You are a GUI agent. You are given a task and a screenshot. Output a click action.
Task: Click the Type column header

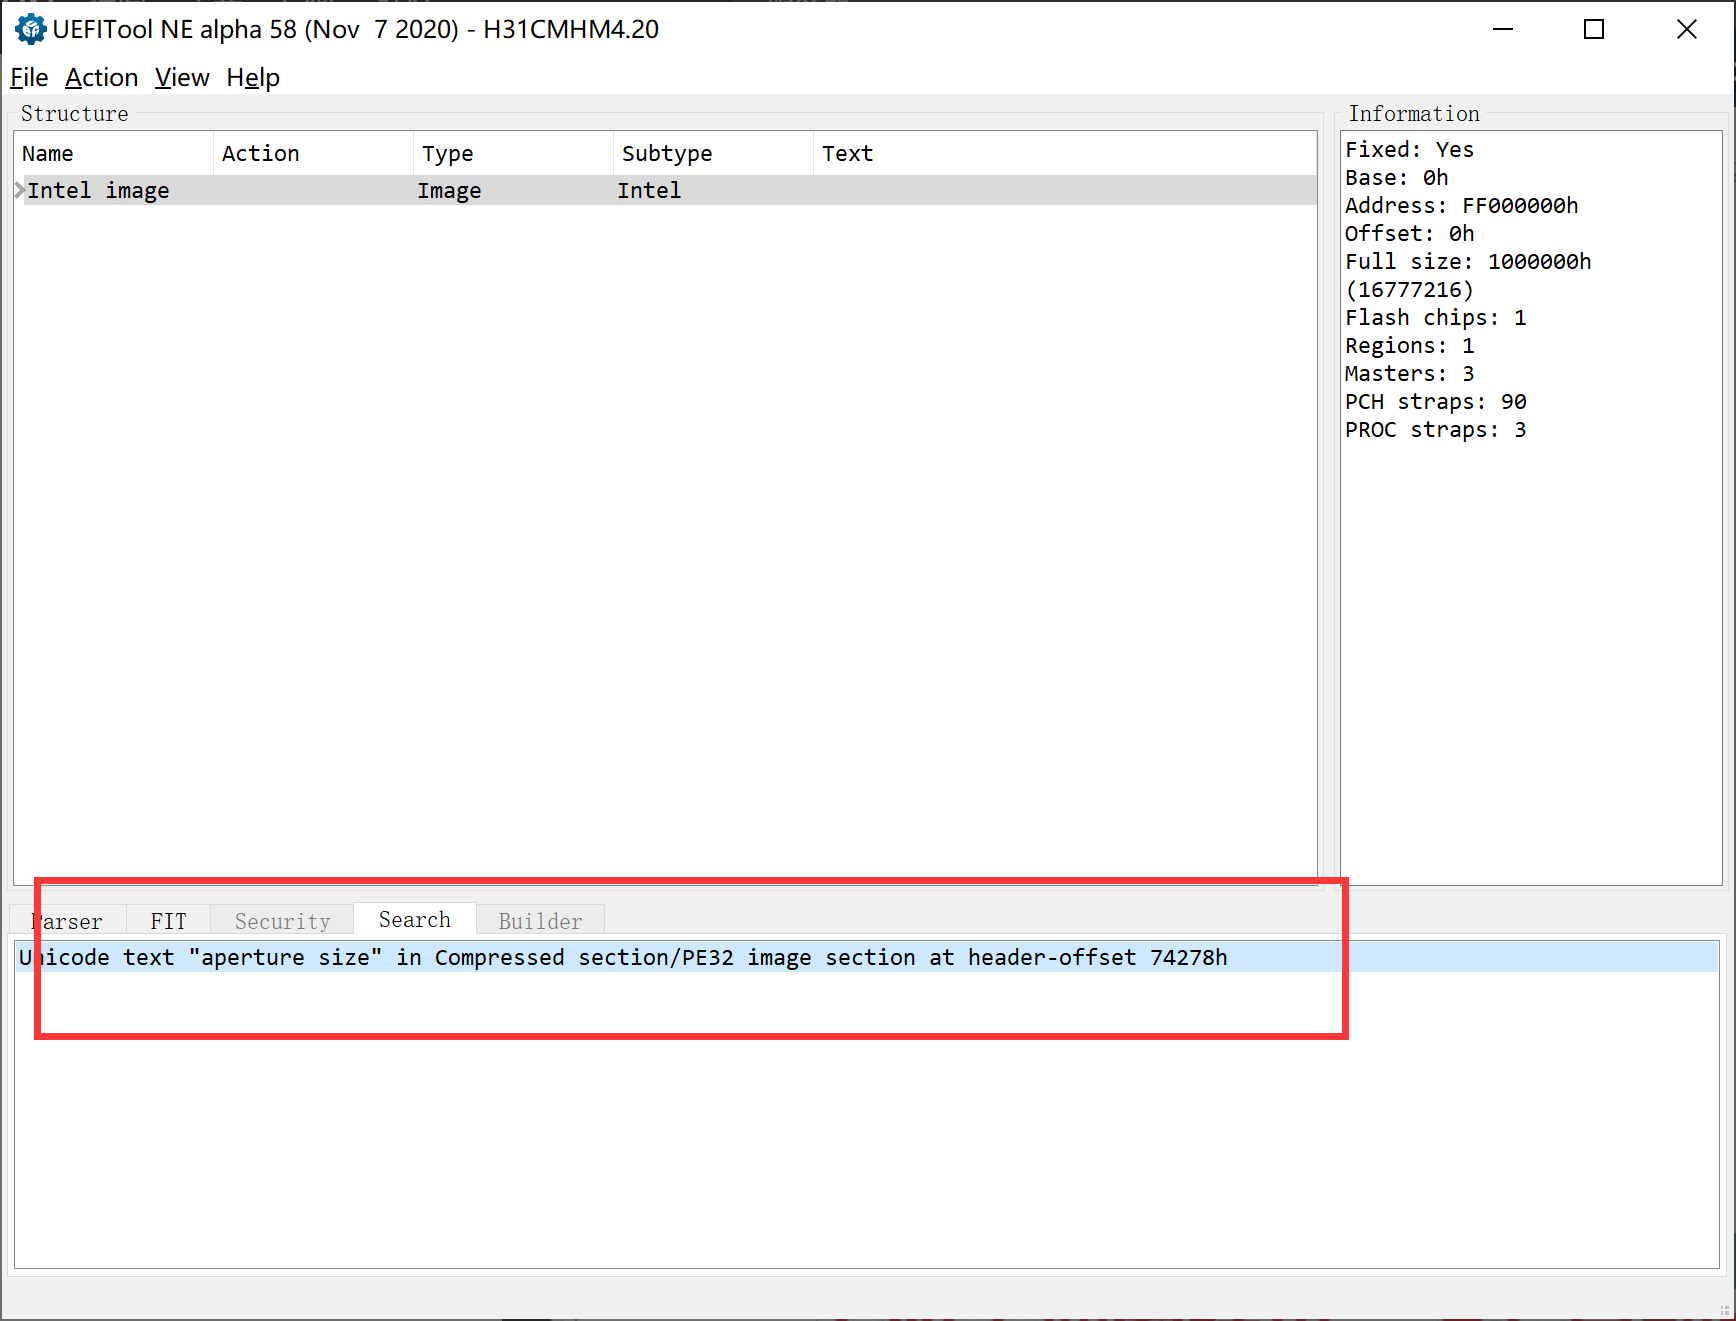click(x=447, y=154)
